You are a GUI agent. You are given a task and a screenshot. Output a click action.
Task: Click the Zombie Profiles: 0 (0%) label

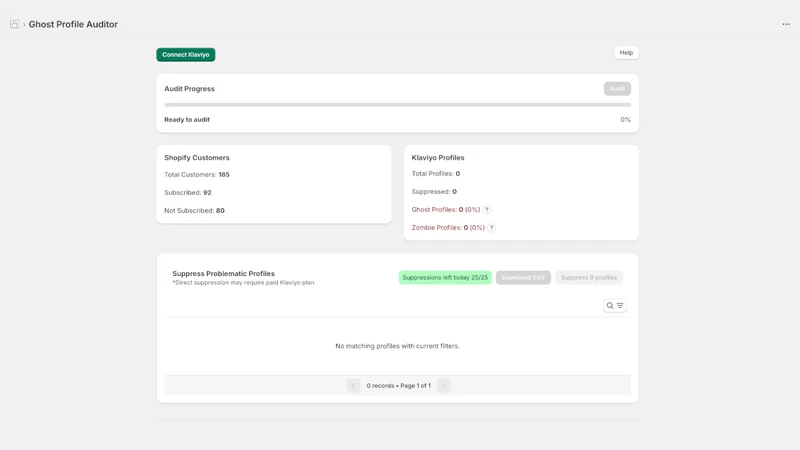(448, 228)
